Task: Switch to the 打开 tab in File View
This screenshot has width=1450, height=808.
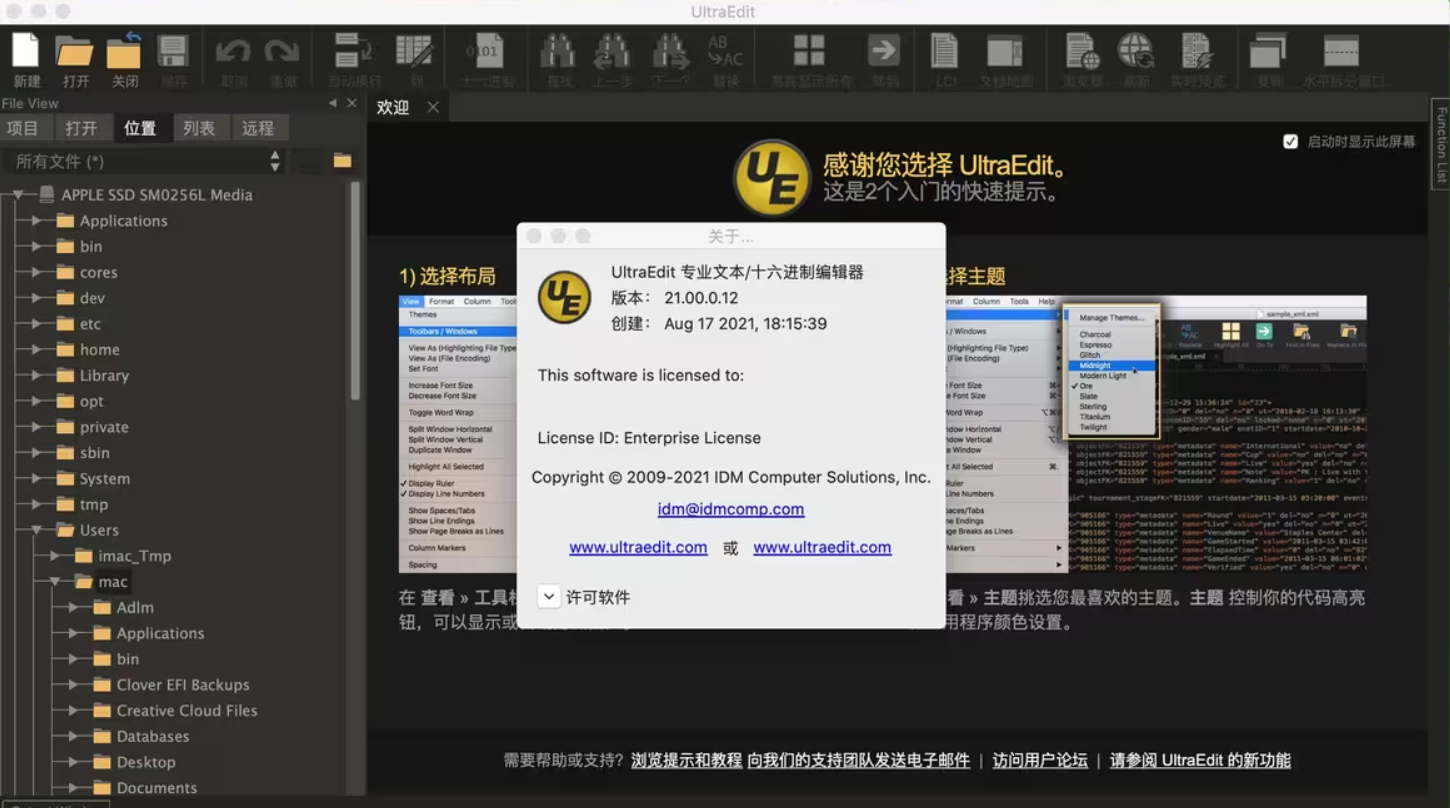Action: (x=82, y=128)
